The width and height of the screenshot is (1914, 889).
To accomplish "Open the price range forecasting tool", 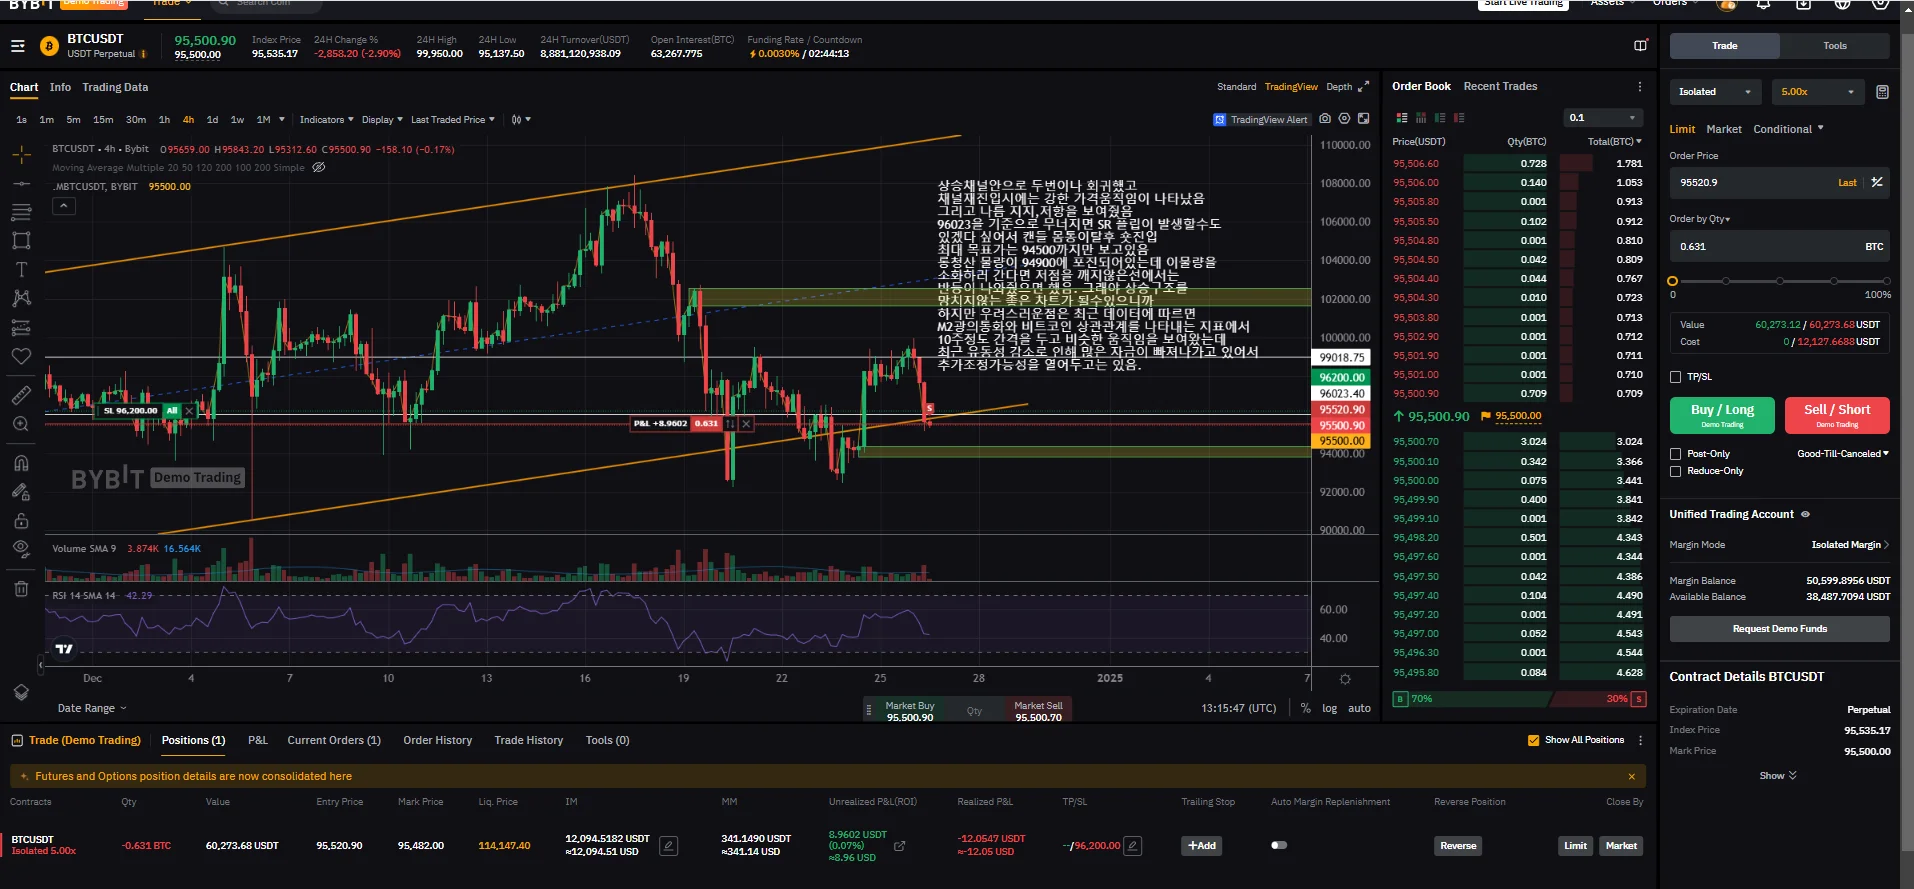I will coord(21,327).
